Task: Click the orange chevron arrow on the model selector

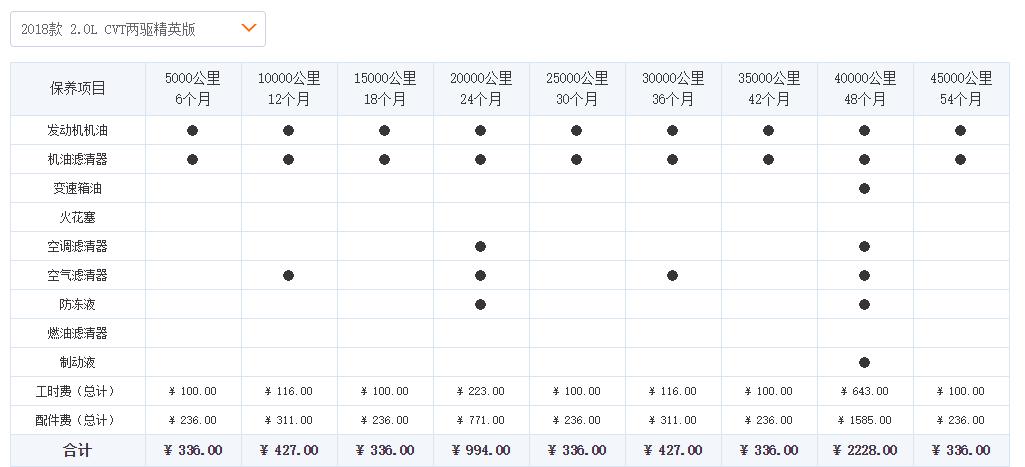Action: 249,28
